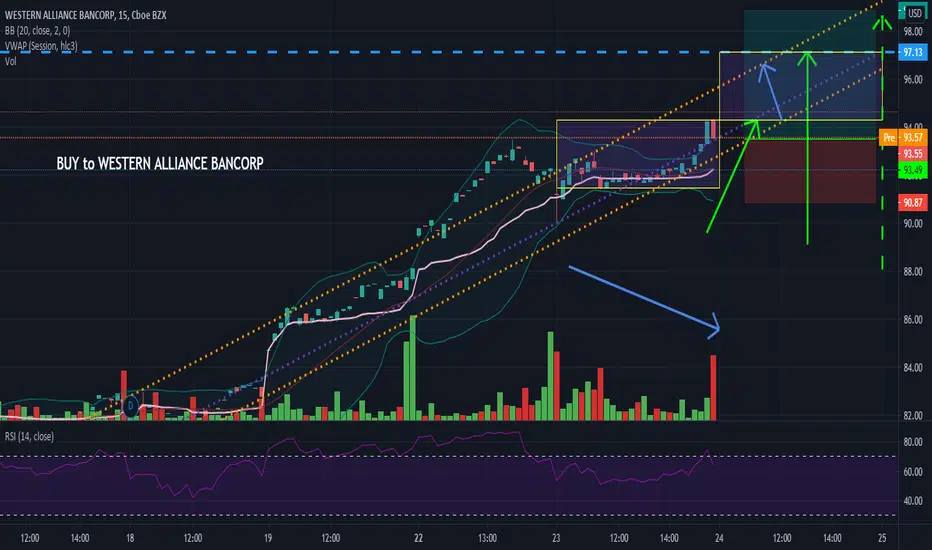Image resolution: width=932 pixels, height=550 pixels.
Task: Click the 13:00 time axis label
Action: pos(487,538)
